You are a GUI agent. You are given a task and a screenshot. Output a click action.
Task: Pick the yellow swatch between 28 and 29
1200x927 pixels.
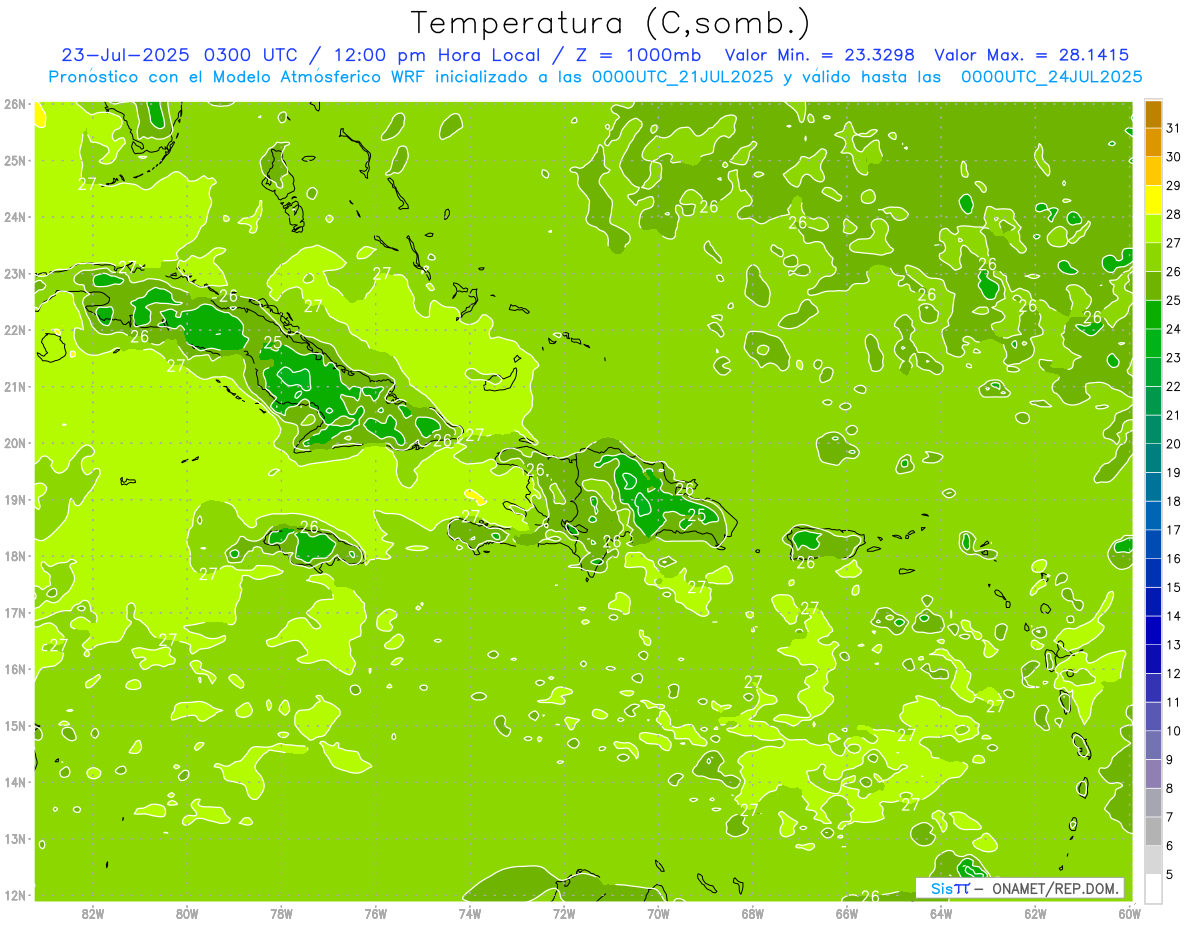click(1154, 200)
